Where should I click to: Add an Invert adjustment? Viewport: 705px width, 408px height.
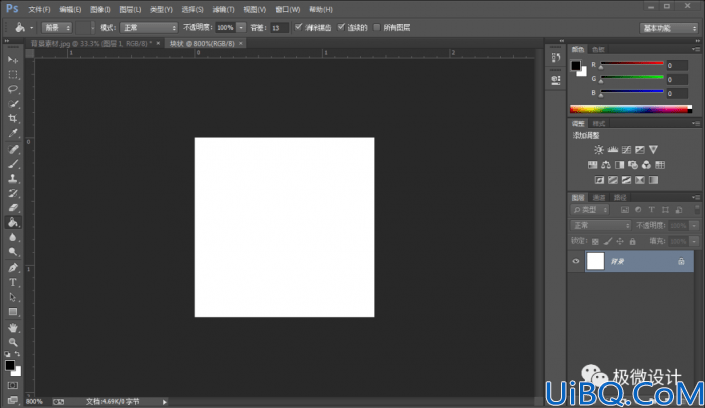pyautogui.click(x=599, y=180)
